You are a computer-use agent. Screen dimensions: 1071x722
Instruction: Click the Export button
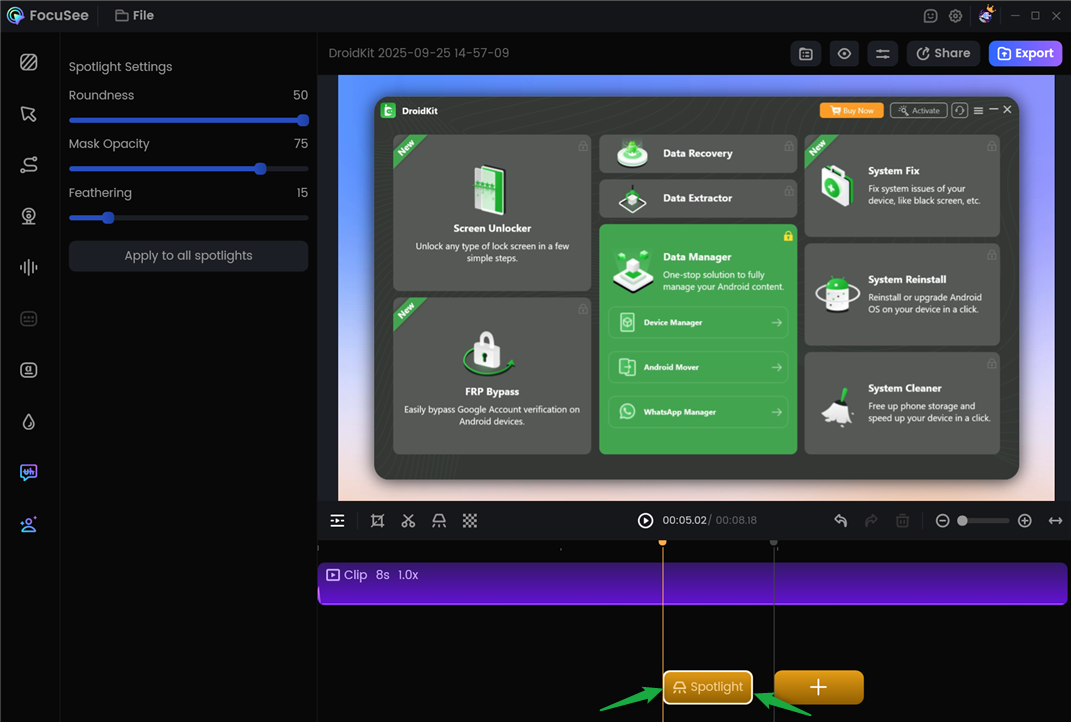[x=1025, y=54]
